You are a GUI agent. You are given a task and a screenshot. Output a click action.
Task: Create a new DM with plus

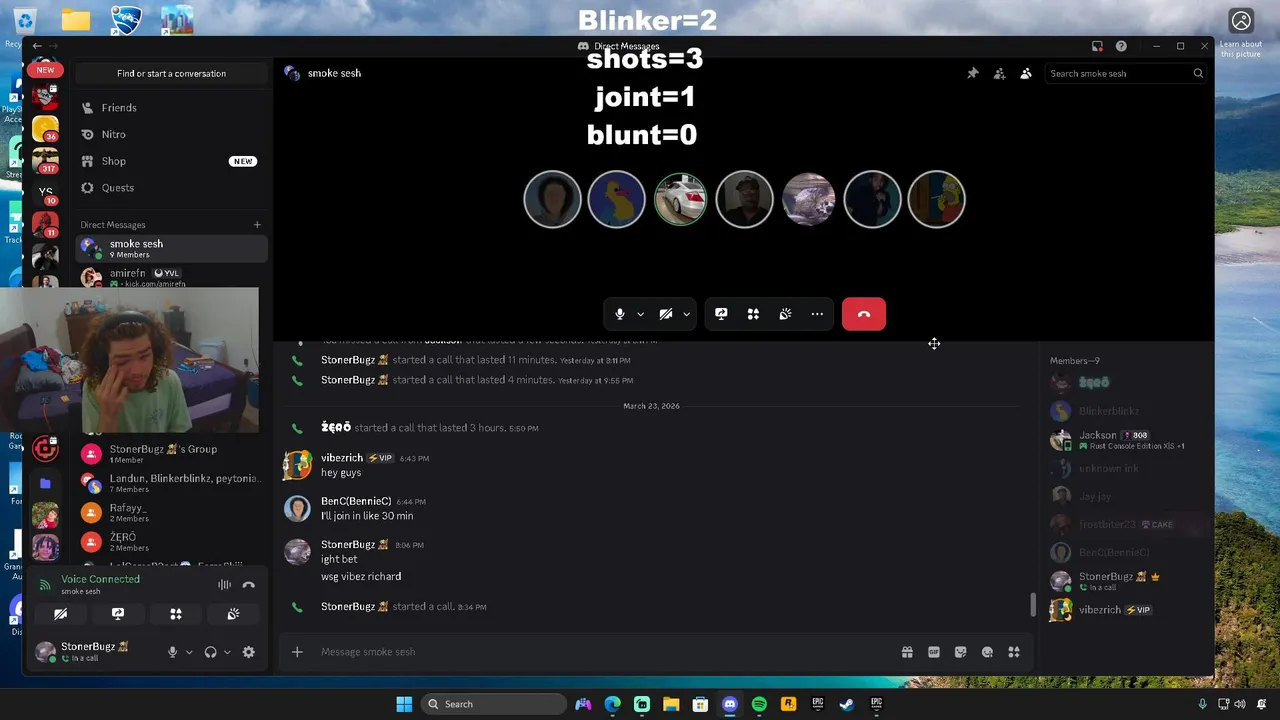pos(257,225)
